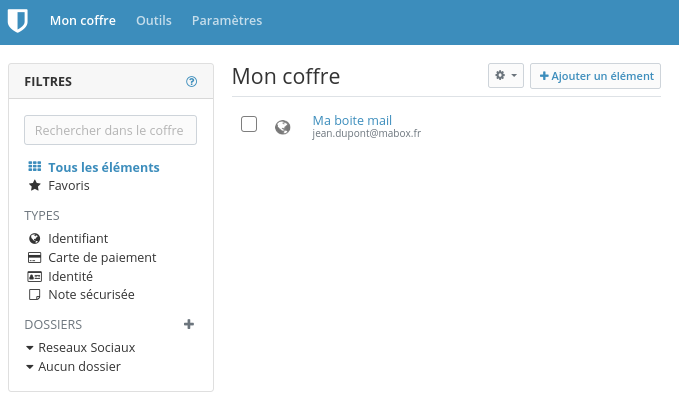Click Ajouter un élément button
The height and width of the screenshot is (418, 679).
(595, 76)
